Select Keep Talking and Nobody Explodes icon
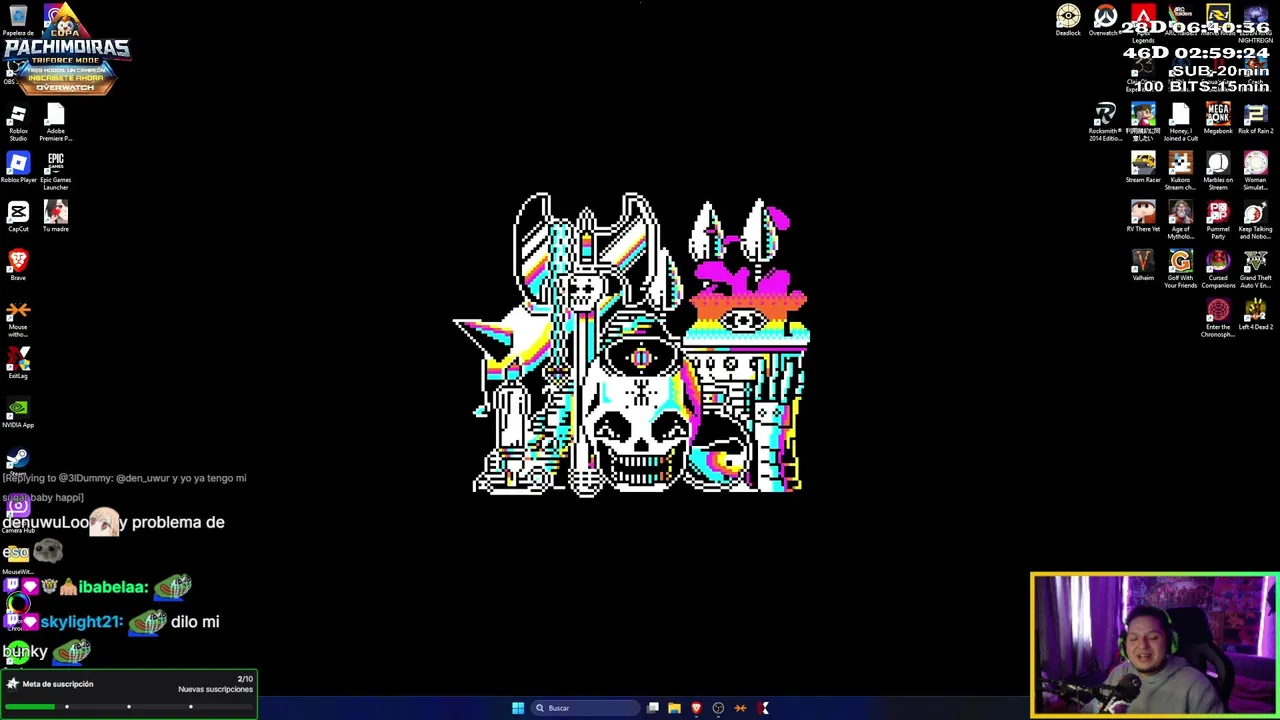Screen dimensions: 1280x720 pos(1255,220)
